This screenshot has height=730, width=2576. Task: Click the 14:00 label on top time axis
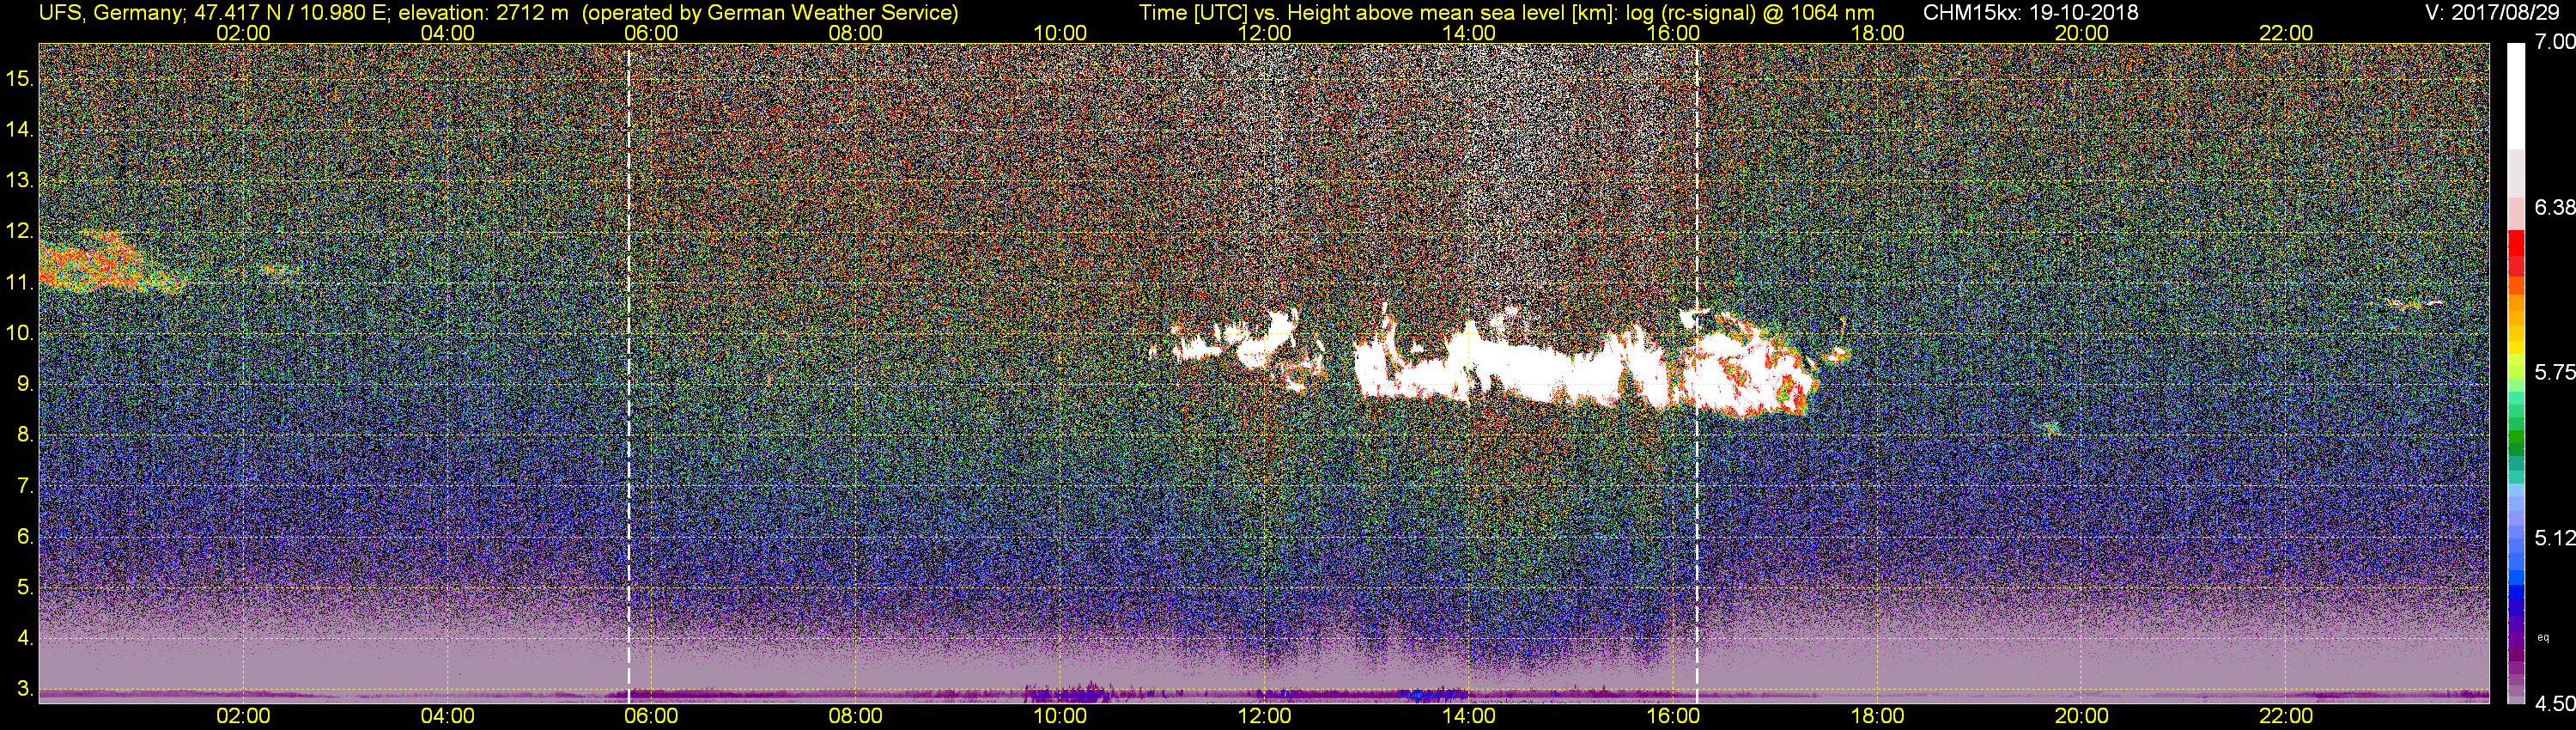point(1469,33)
